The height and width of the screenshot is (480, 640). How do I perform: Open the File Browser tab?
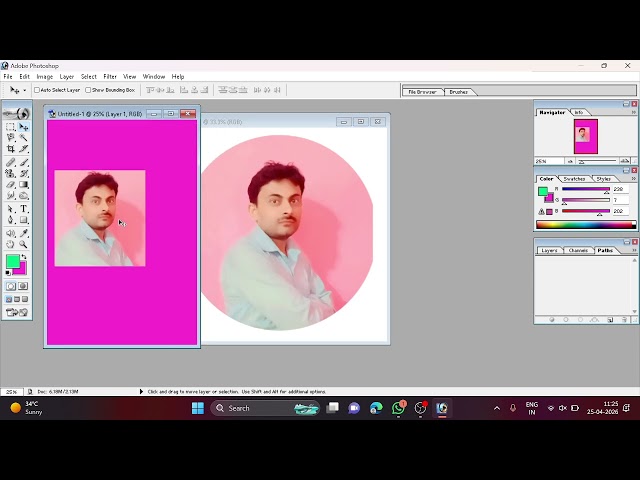(422, 92)
